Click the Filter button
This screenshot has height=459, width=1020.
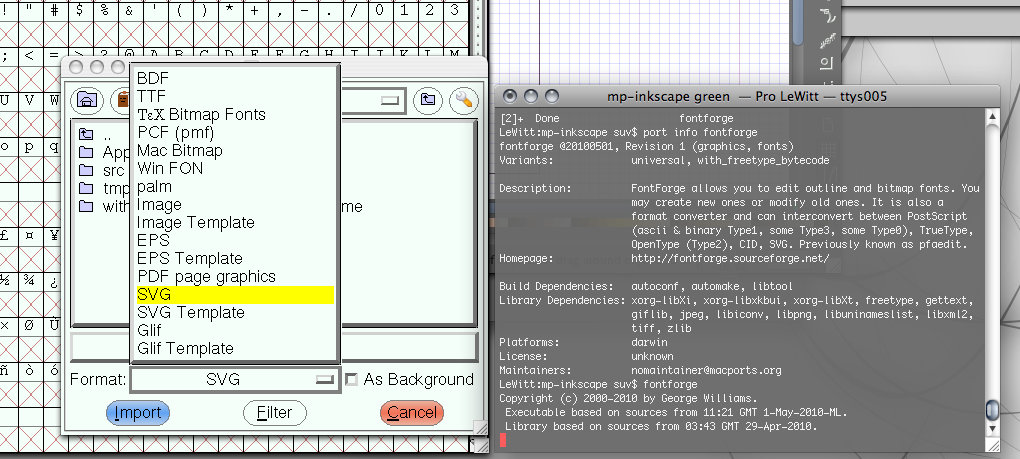275,413
